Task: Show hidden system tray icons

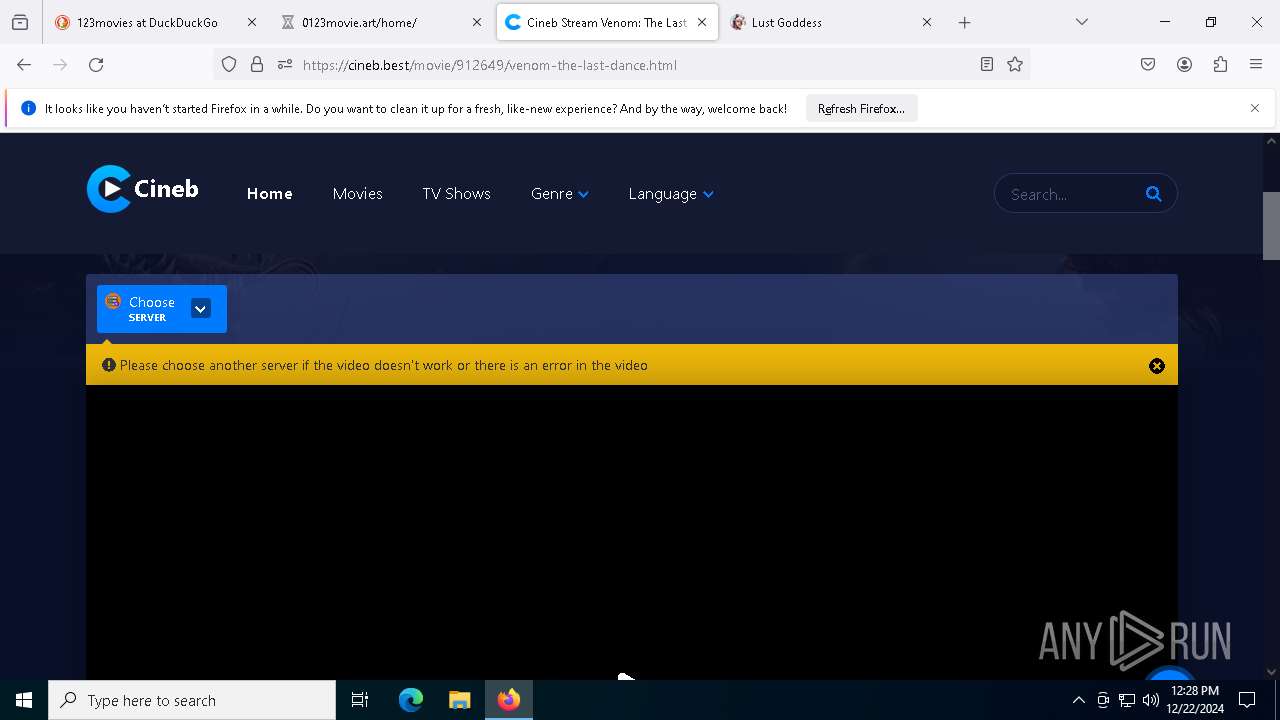Action: pyautogui.click(x=1078, y=700)
